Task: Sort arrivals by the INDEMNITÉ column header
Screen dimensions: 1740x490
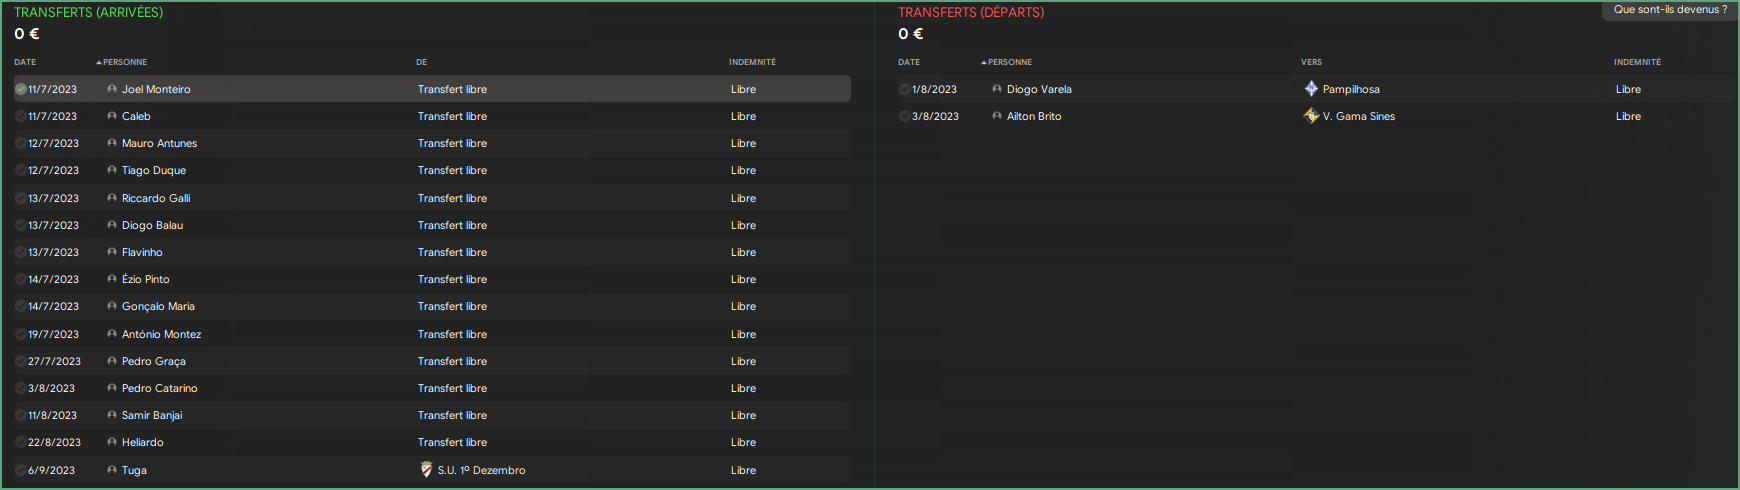Action: [752, 62]
